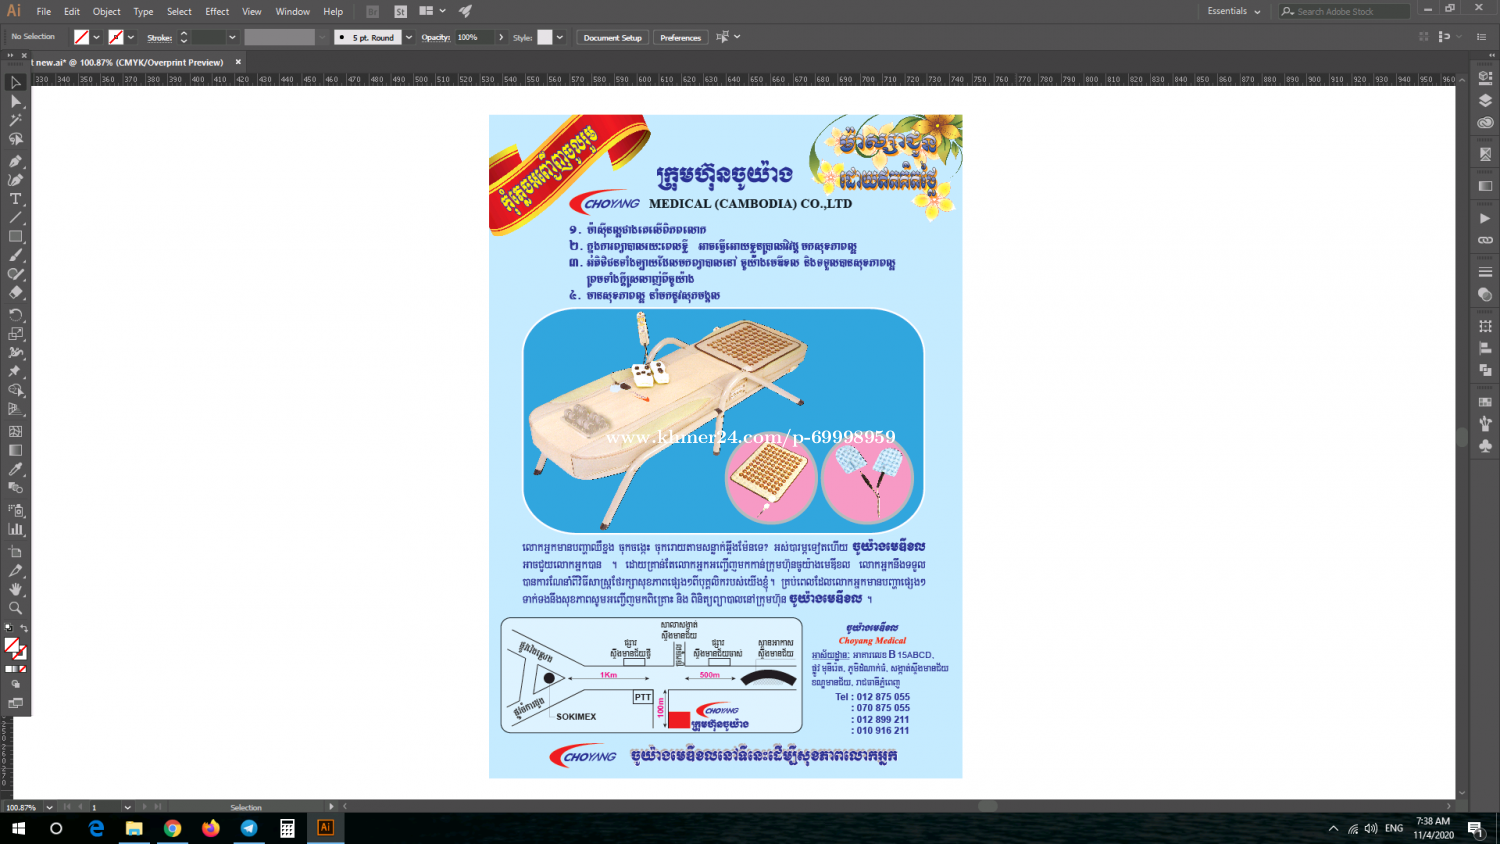Select the Column Graph tool

coord(15,529)
